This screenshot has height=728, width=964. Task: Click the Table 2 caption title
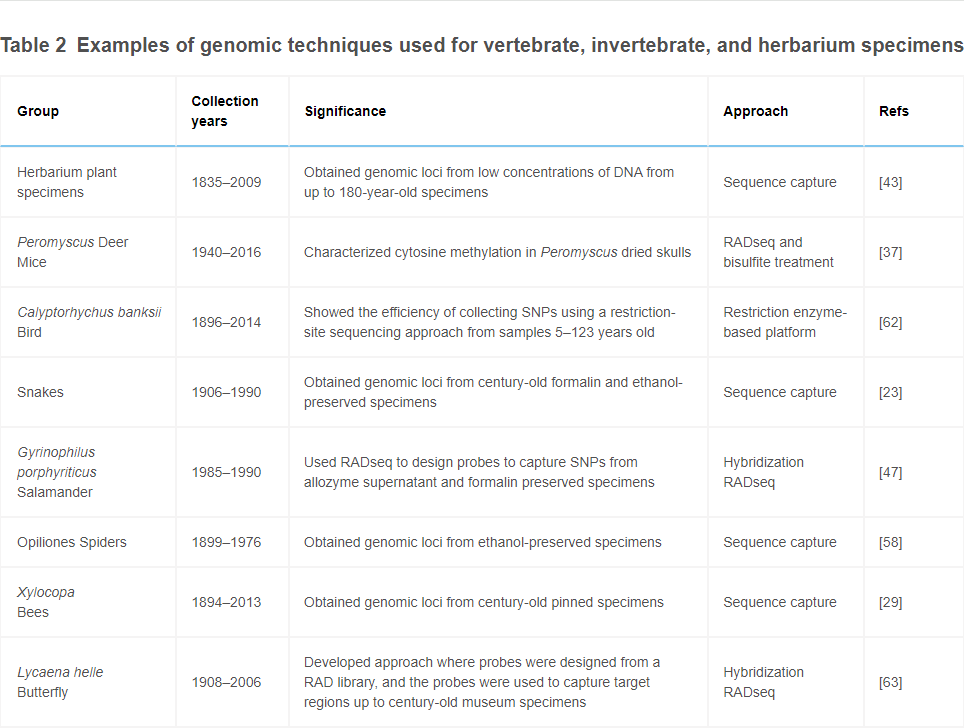pos(482,46)
